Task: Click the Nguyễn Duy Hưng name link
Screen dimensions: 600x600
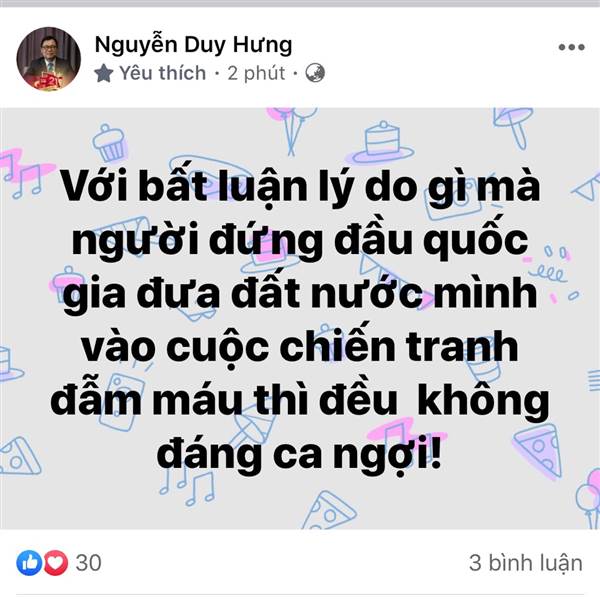Action: pyautogui.click(x=193, y=45)
